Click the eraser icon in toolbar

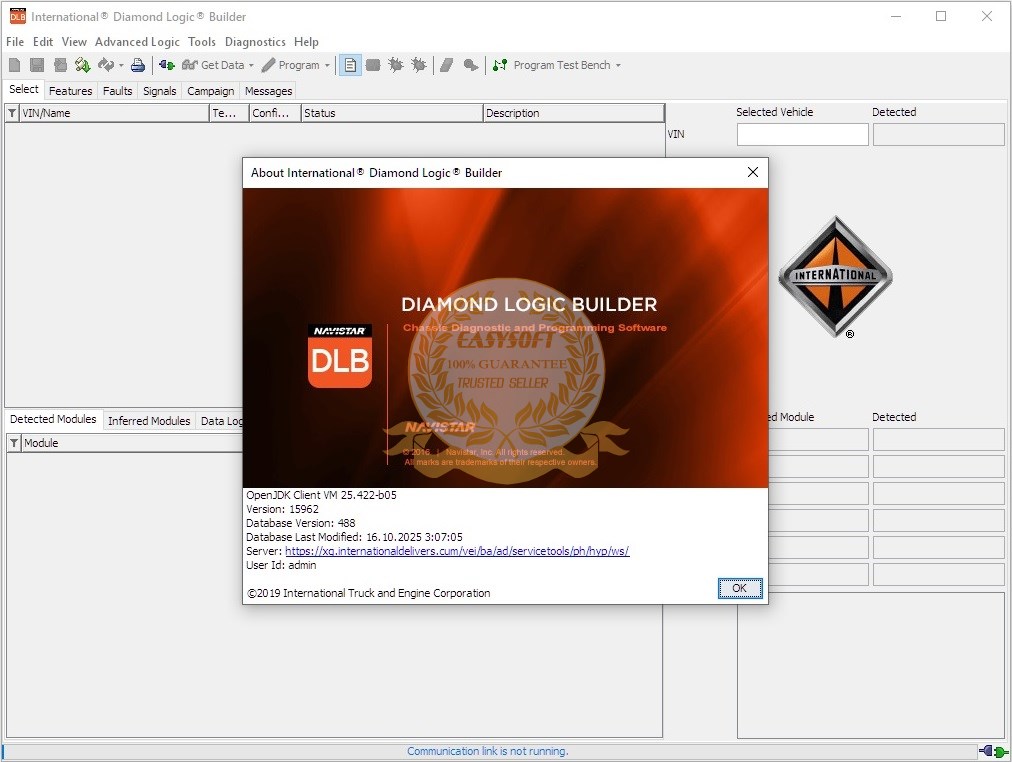(446, 65)
